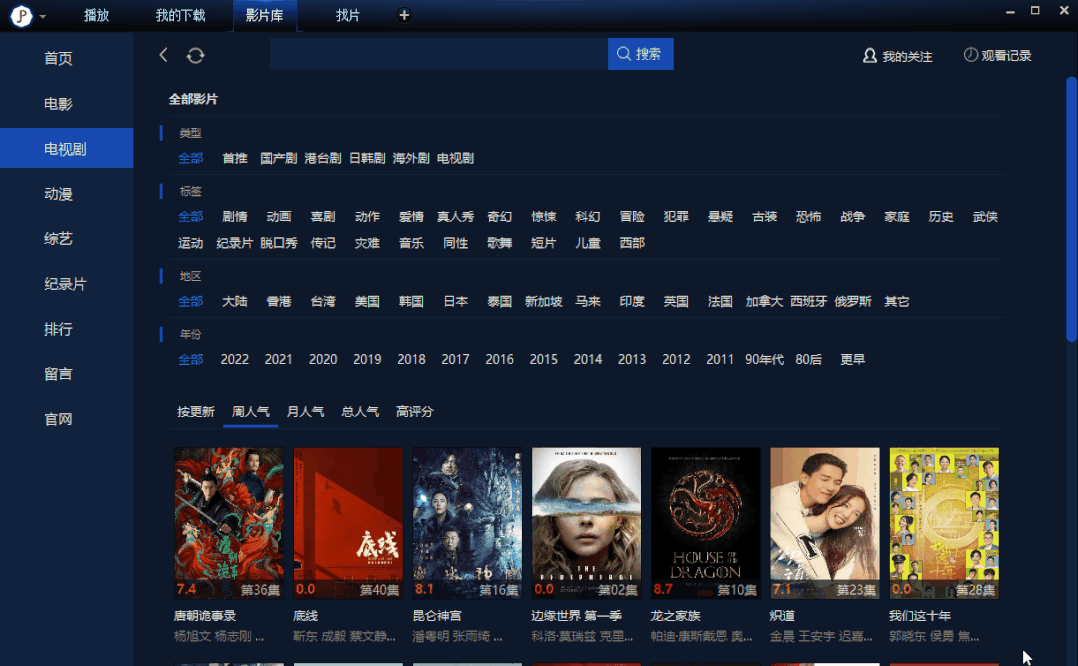1078x666 pixels.
Task: Click the vertical scrollbar on the right
Action: click(1071, 210)
